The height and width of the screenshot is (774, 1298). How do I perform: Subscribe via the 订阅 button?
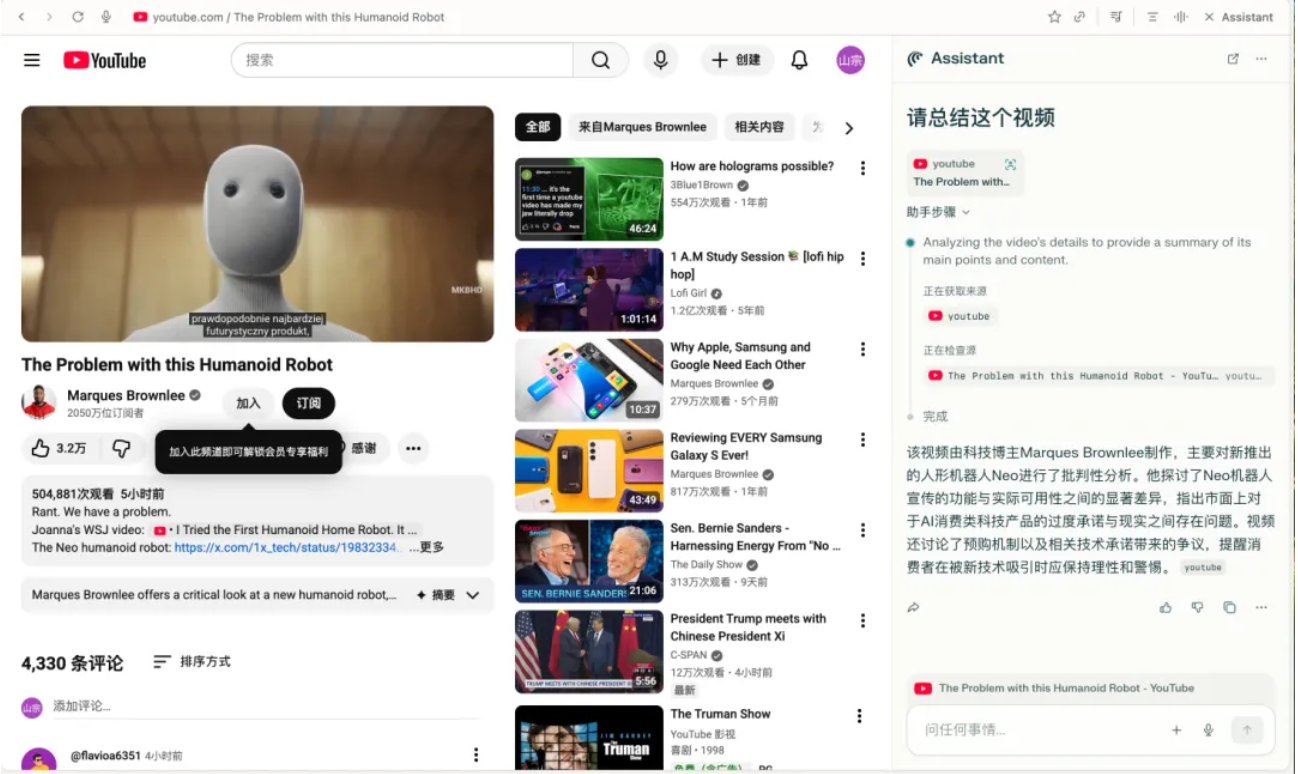[x=308, y=403]
